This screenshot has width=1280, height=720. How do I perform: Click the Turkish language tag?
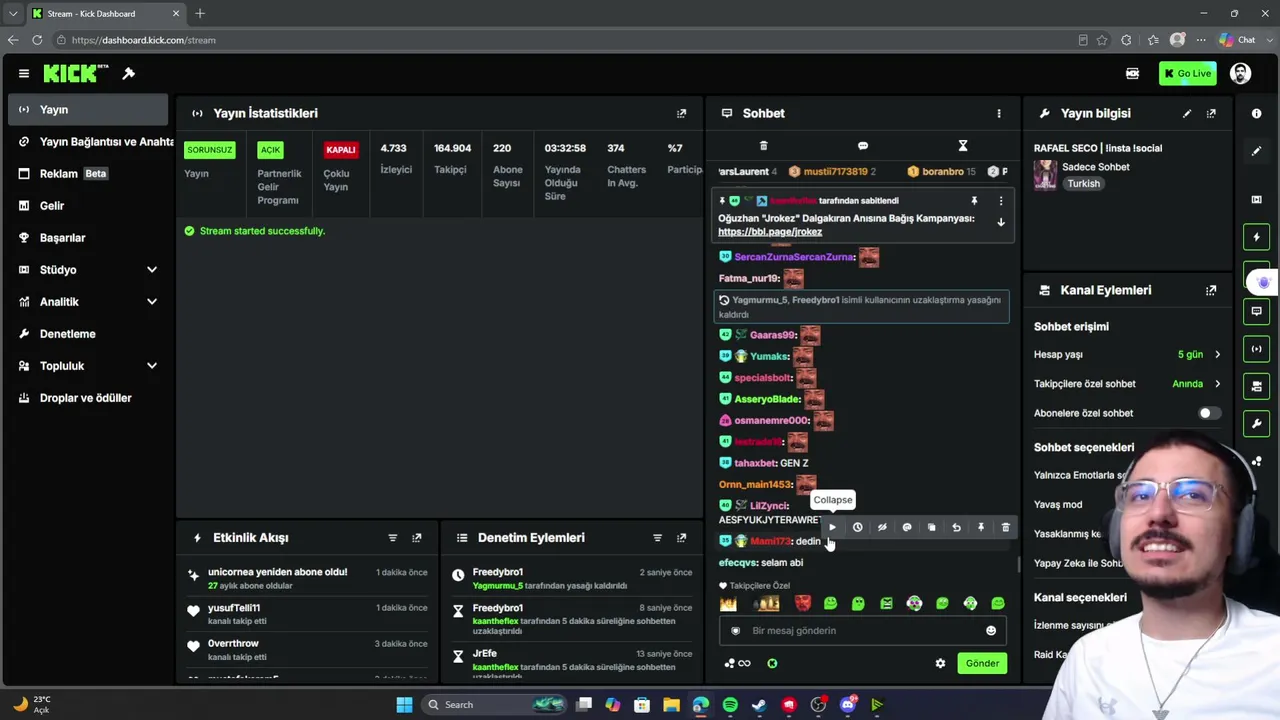1083,184
